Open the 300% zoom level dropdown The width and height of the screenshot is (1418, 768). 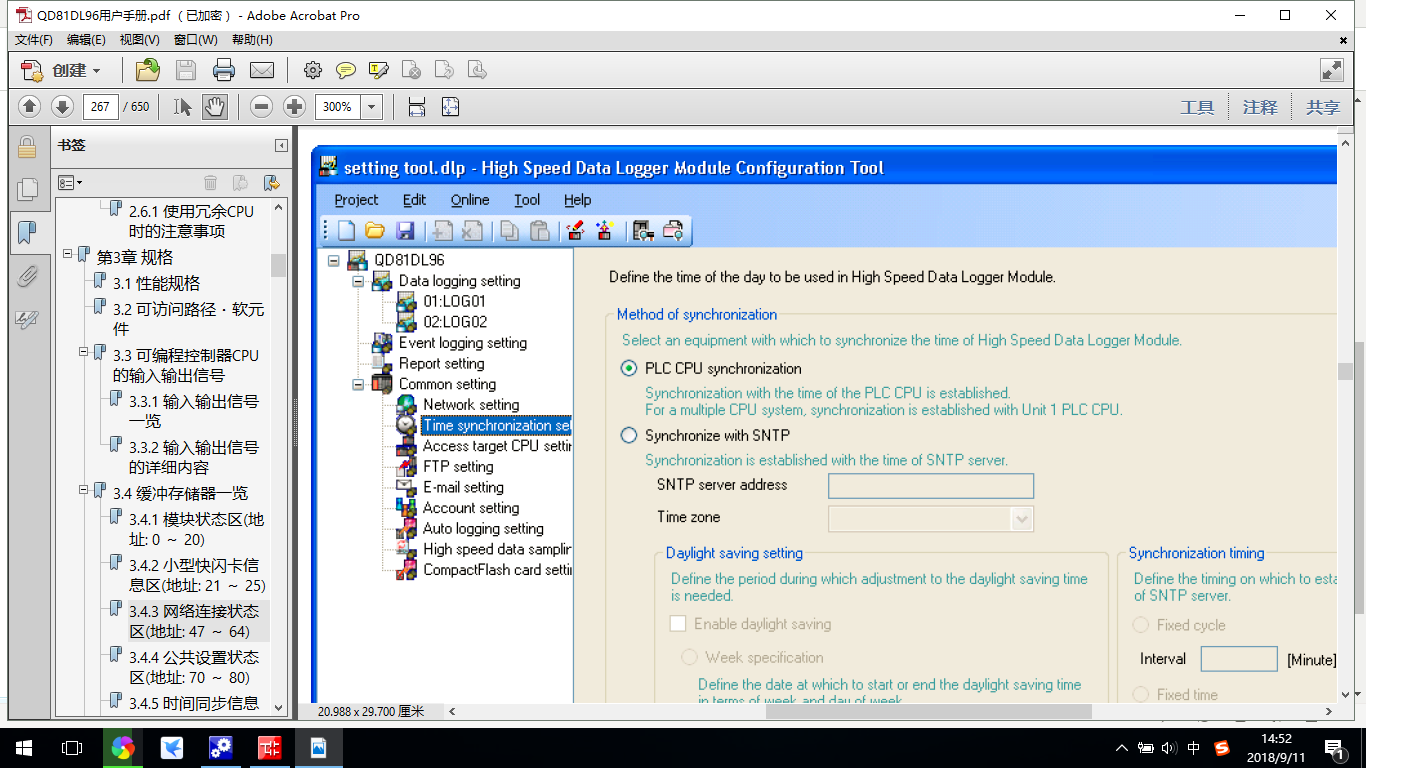tap(372, 107)
